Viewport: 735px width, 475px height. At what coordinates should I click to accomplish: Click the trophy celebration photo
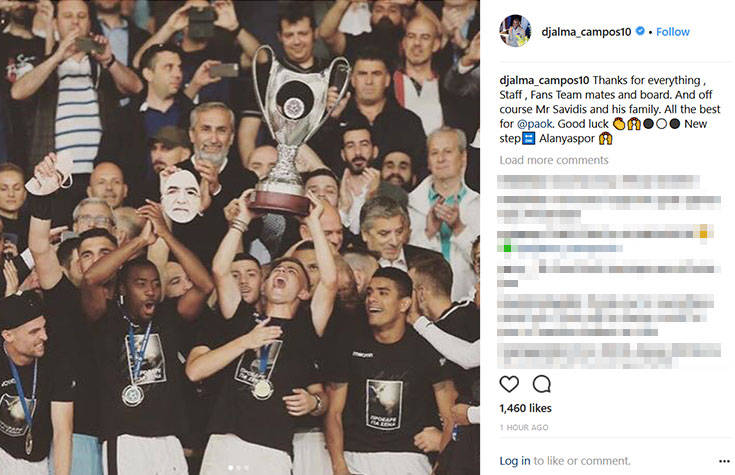coord(240,237)
